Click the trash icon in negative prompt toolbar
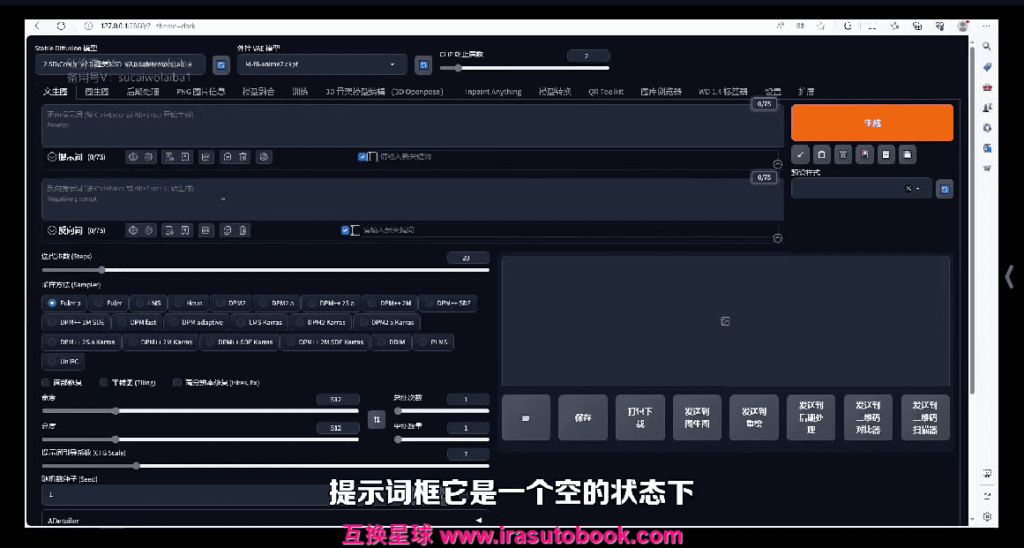The image size is (1024, 548). point(243,231)
